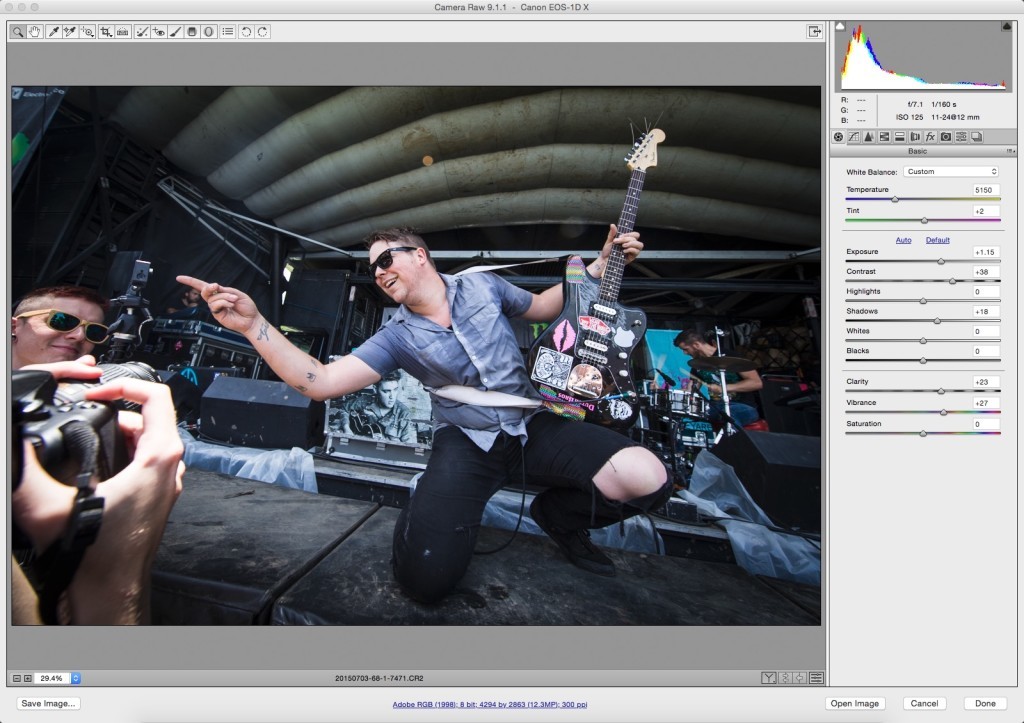Viewport: 1024px width, 723px height.
Task: Rotate the image 90 degrees counterclockwise
Action: pos(248,31)
